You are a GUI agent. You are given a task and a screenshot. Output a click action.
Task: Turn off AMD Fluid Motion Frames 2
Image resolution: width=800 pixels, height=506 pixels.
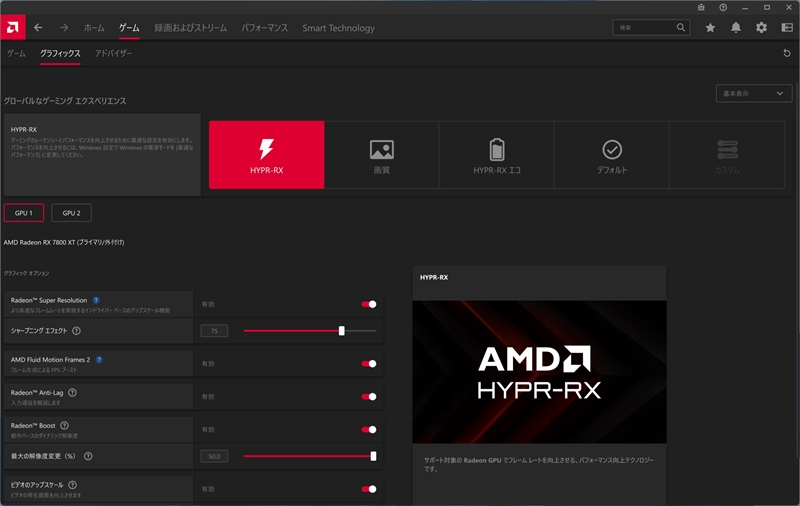tap(369, 364)
